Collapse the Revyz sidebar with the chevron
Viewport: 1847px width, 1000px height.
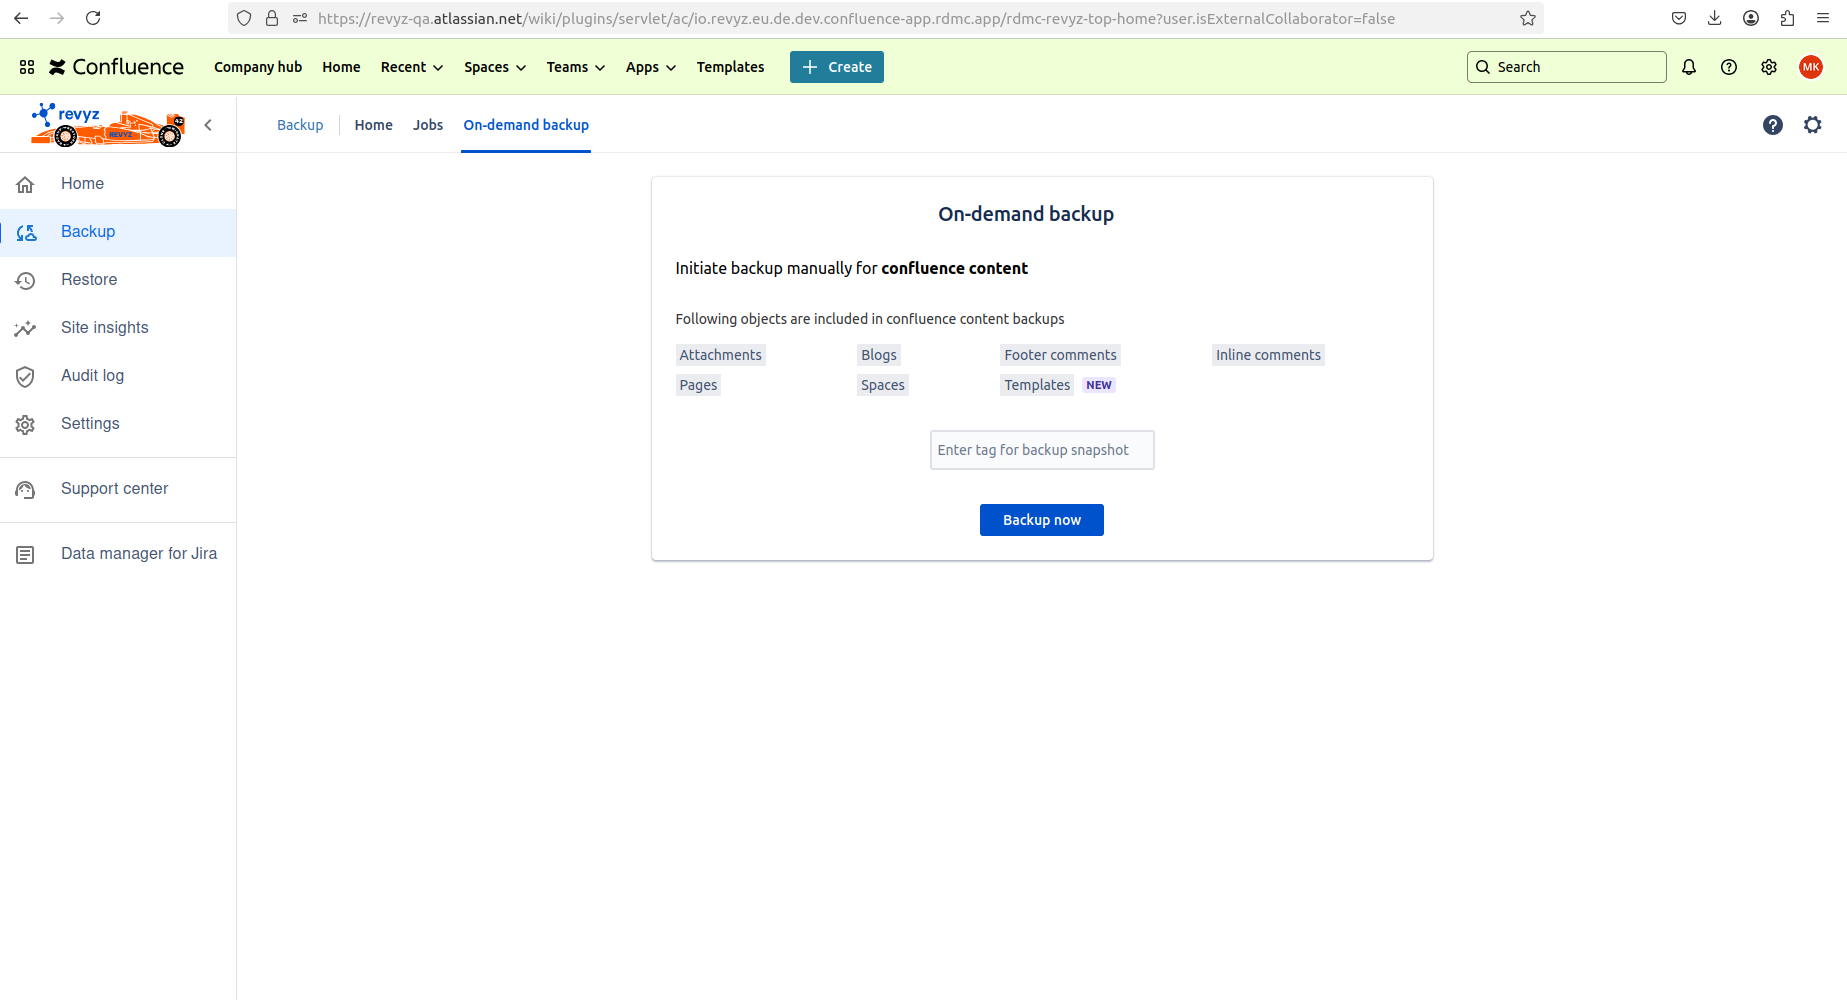click(x=208, y=125)
